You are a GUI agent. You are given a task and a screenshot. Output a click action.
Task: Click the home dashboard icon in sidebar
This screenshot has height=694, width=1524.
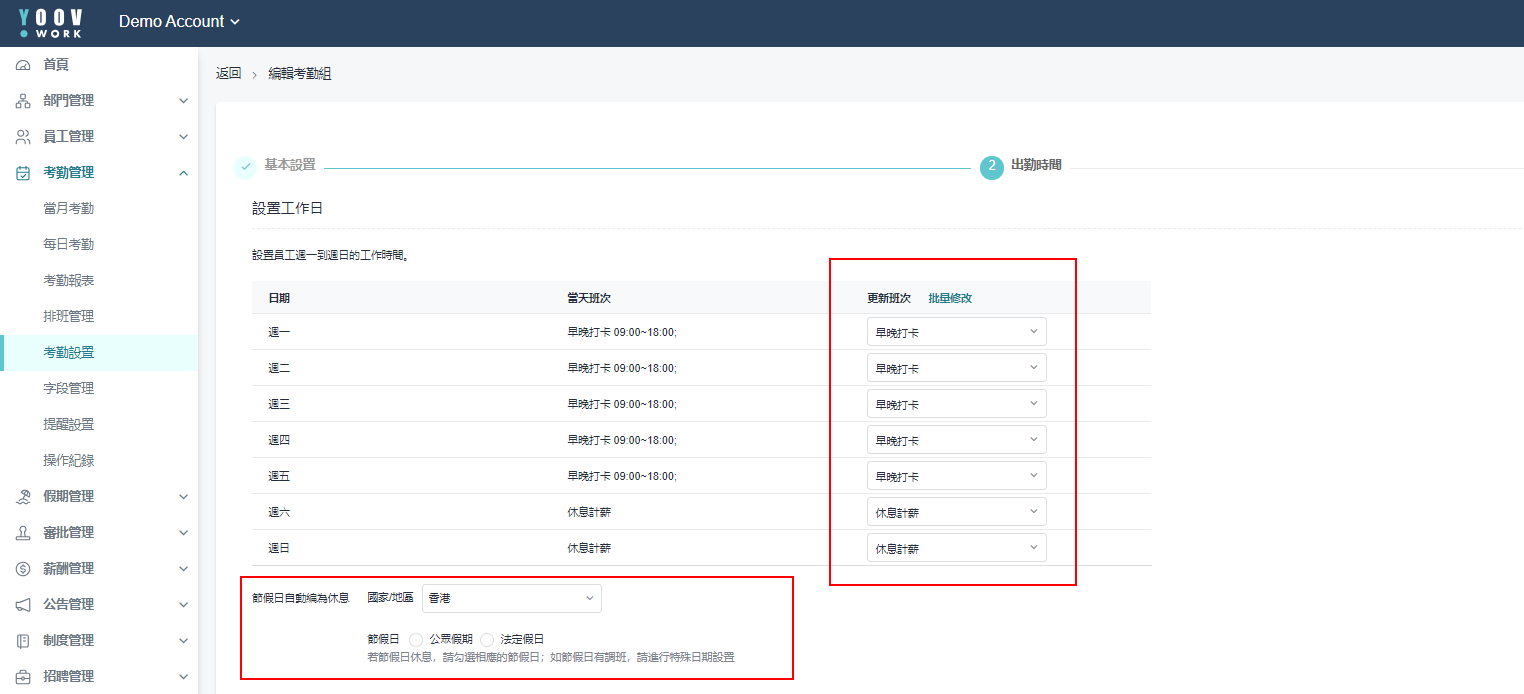23,65
